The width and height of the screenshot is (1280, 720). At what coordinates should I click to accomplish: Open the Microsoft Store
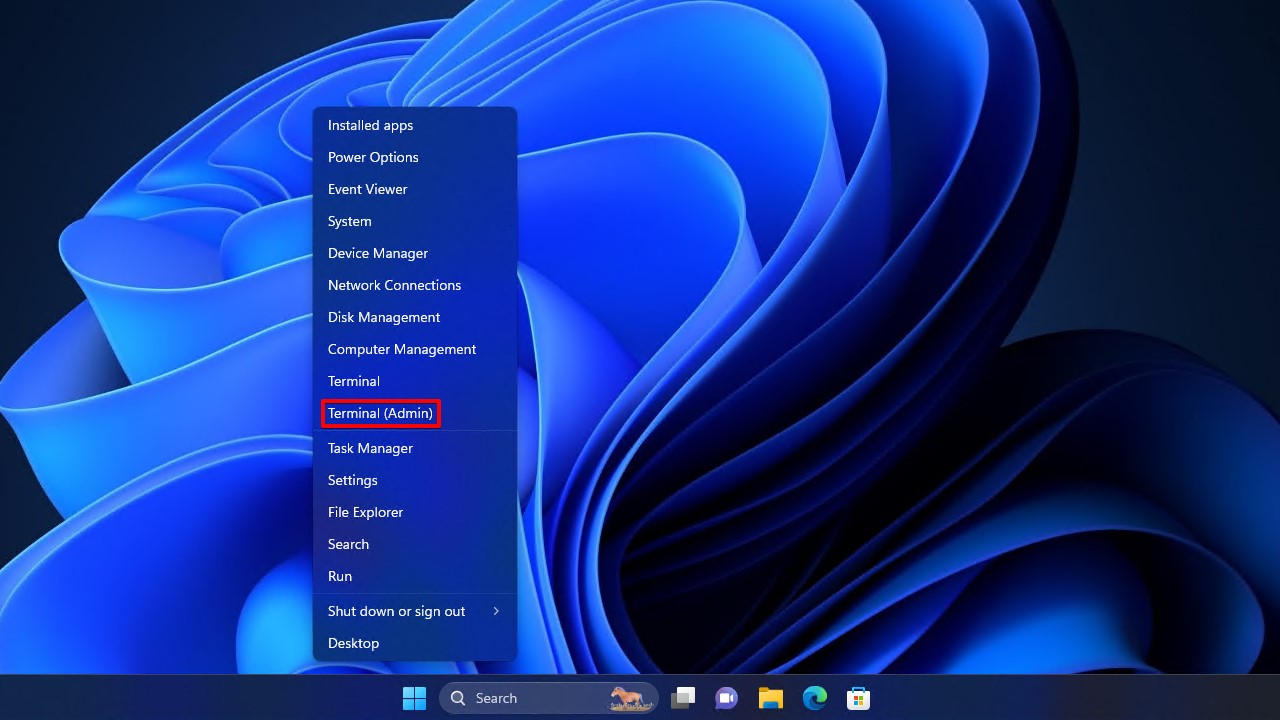click(x=858, y=697)
